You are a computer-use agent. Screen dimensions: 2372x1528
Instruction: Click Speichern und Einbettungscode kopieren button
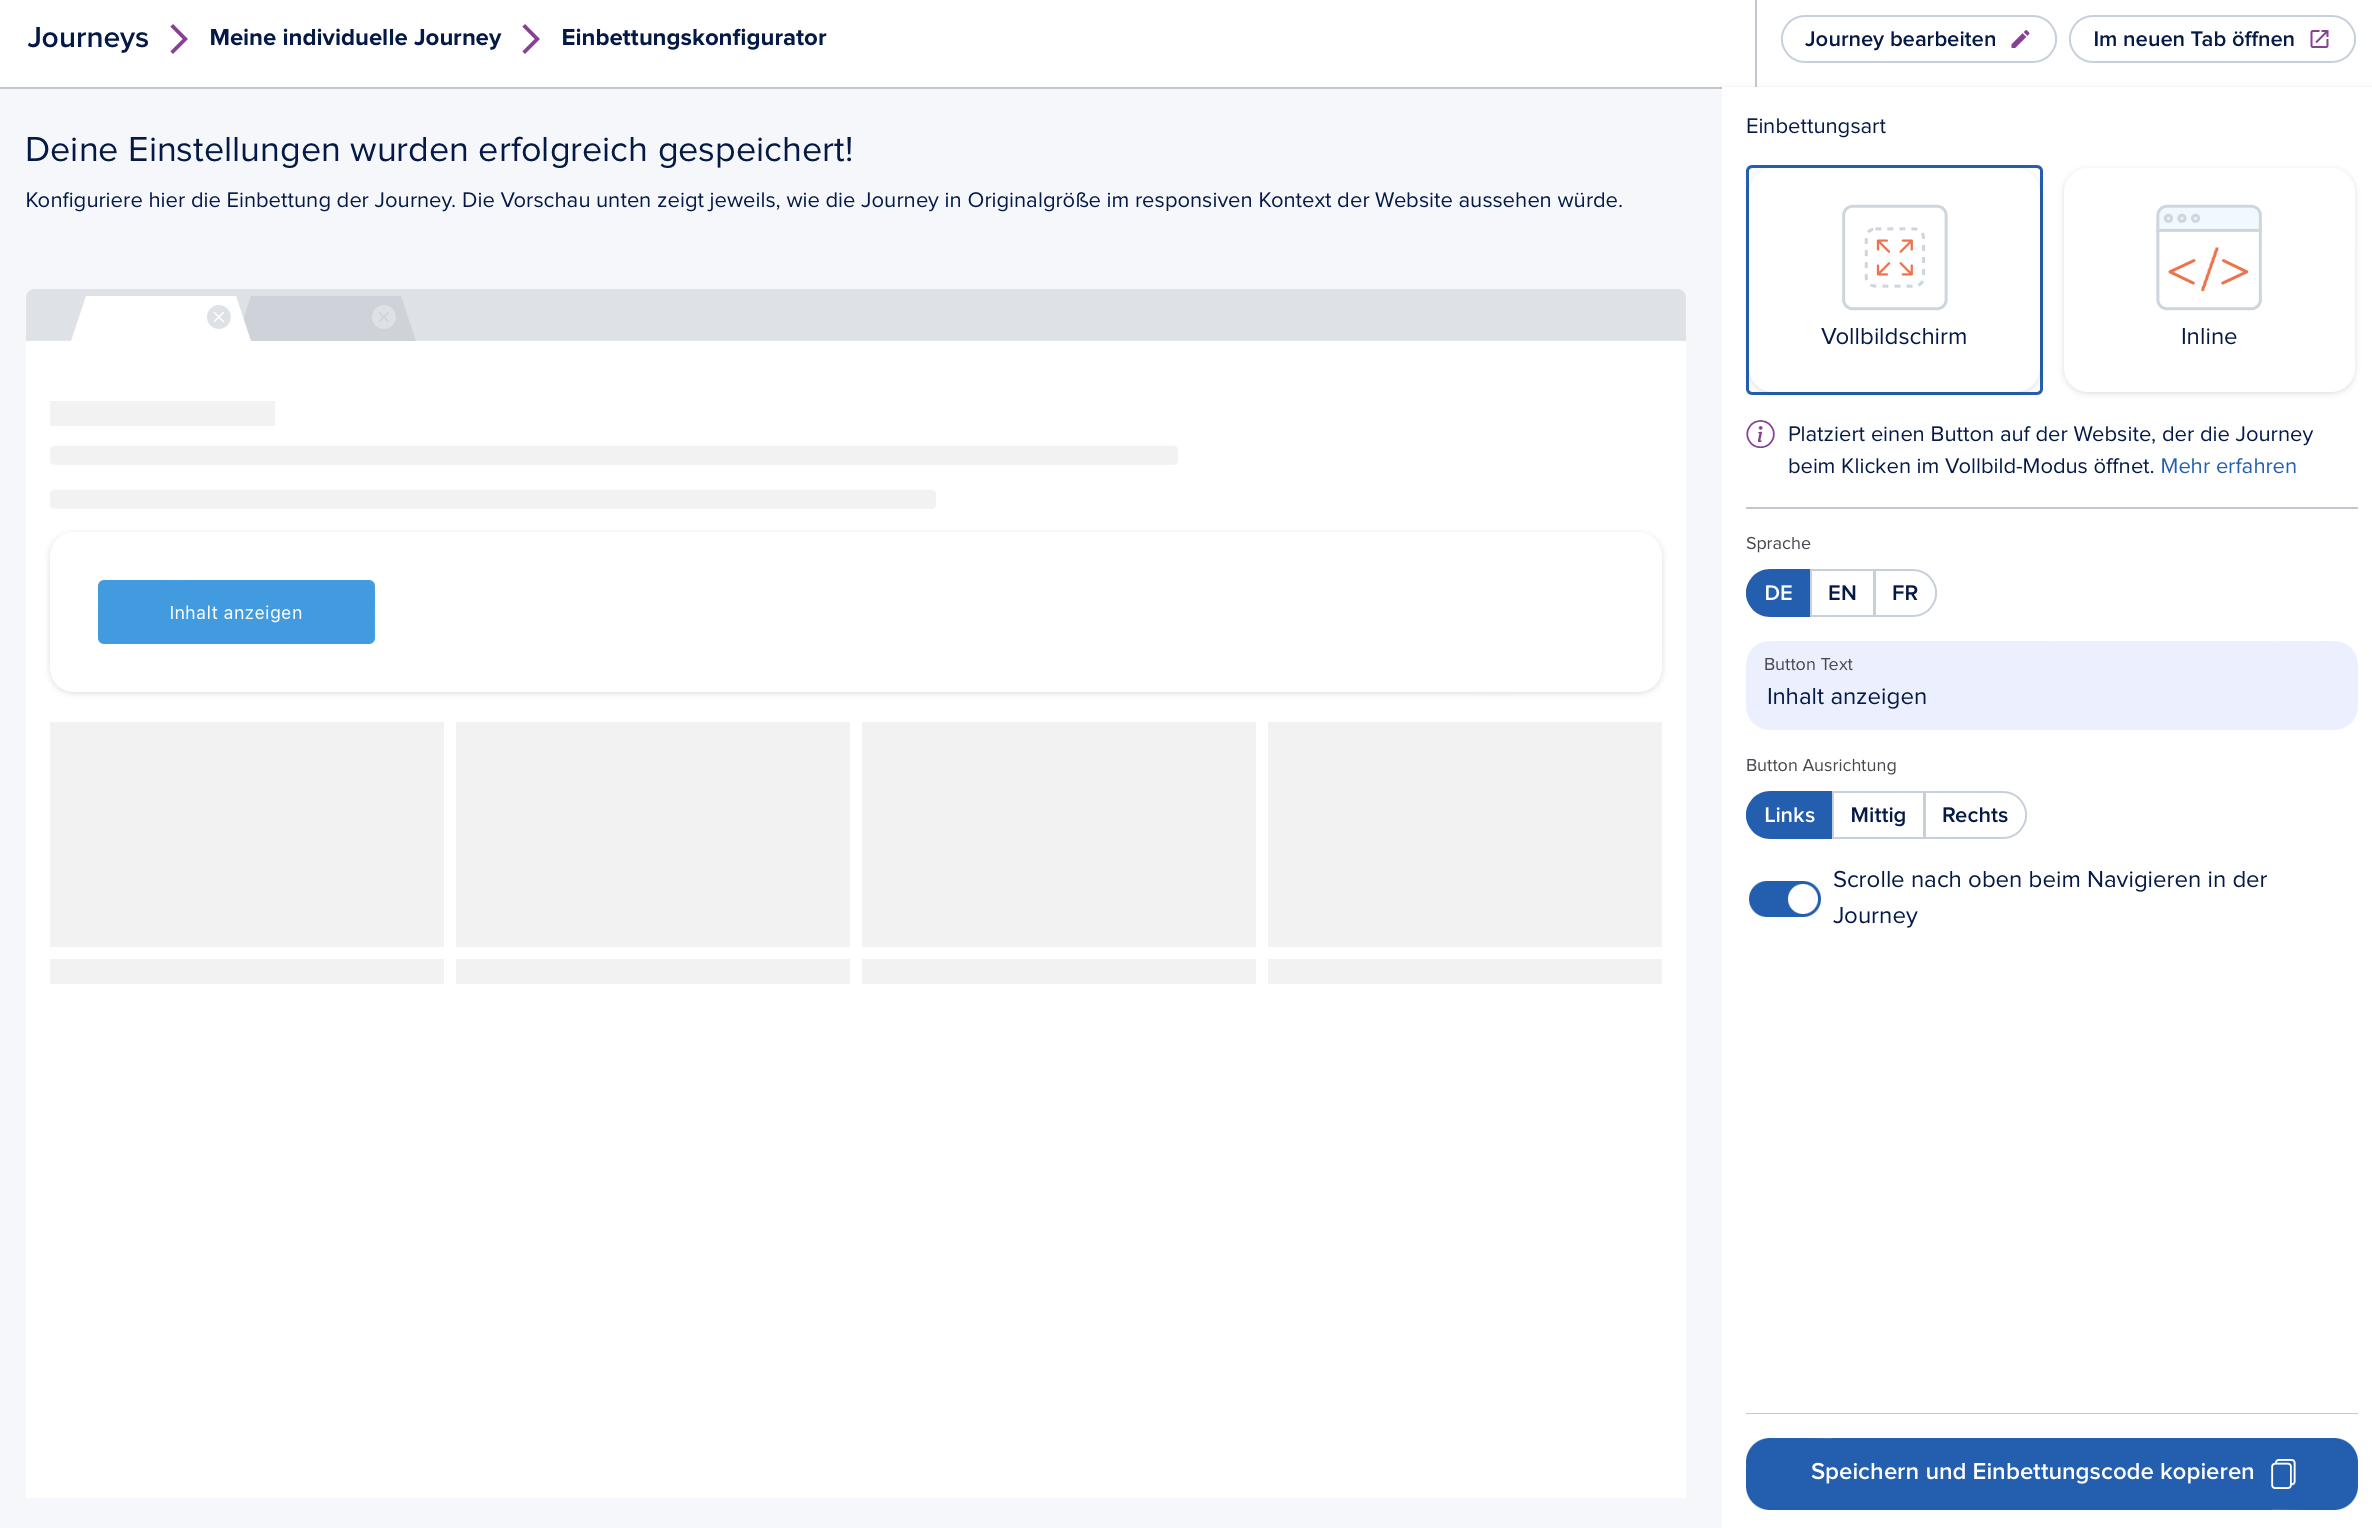[2051, 1473]
